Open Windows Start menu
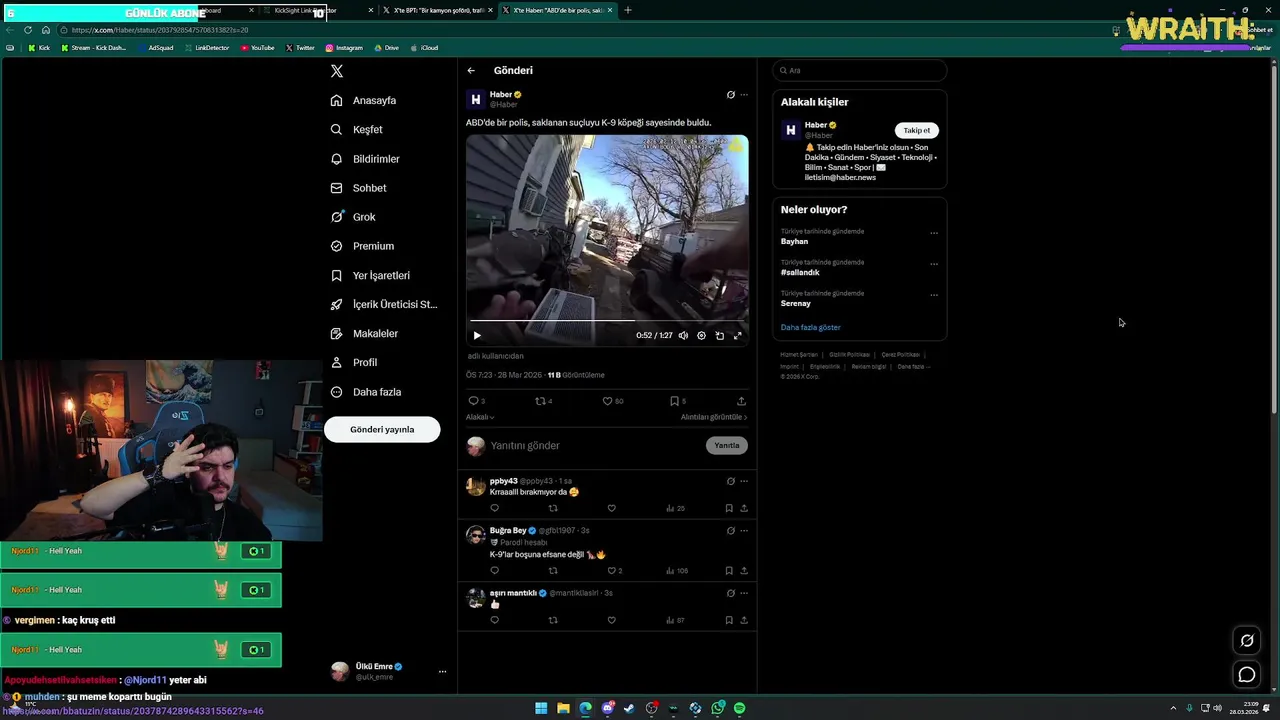Image resolution: width=1280 pixels, height=720 pixels. (541, 708)
